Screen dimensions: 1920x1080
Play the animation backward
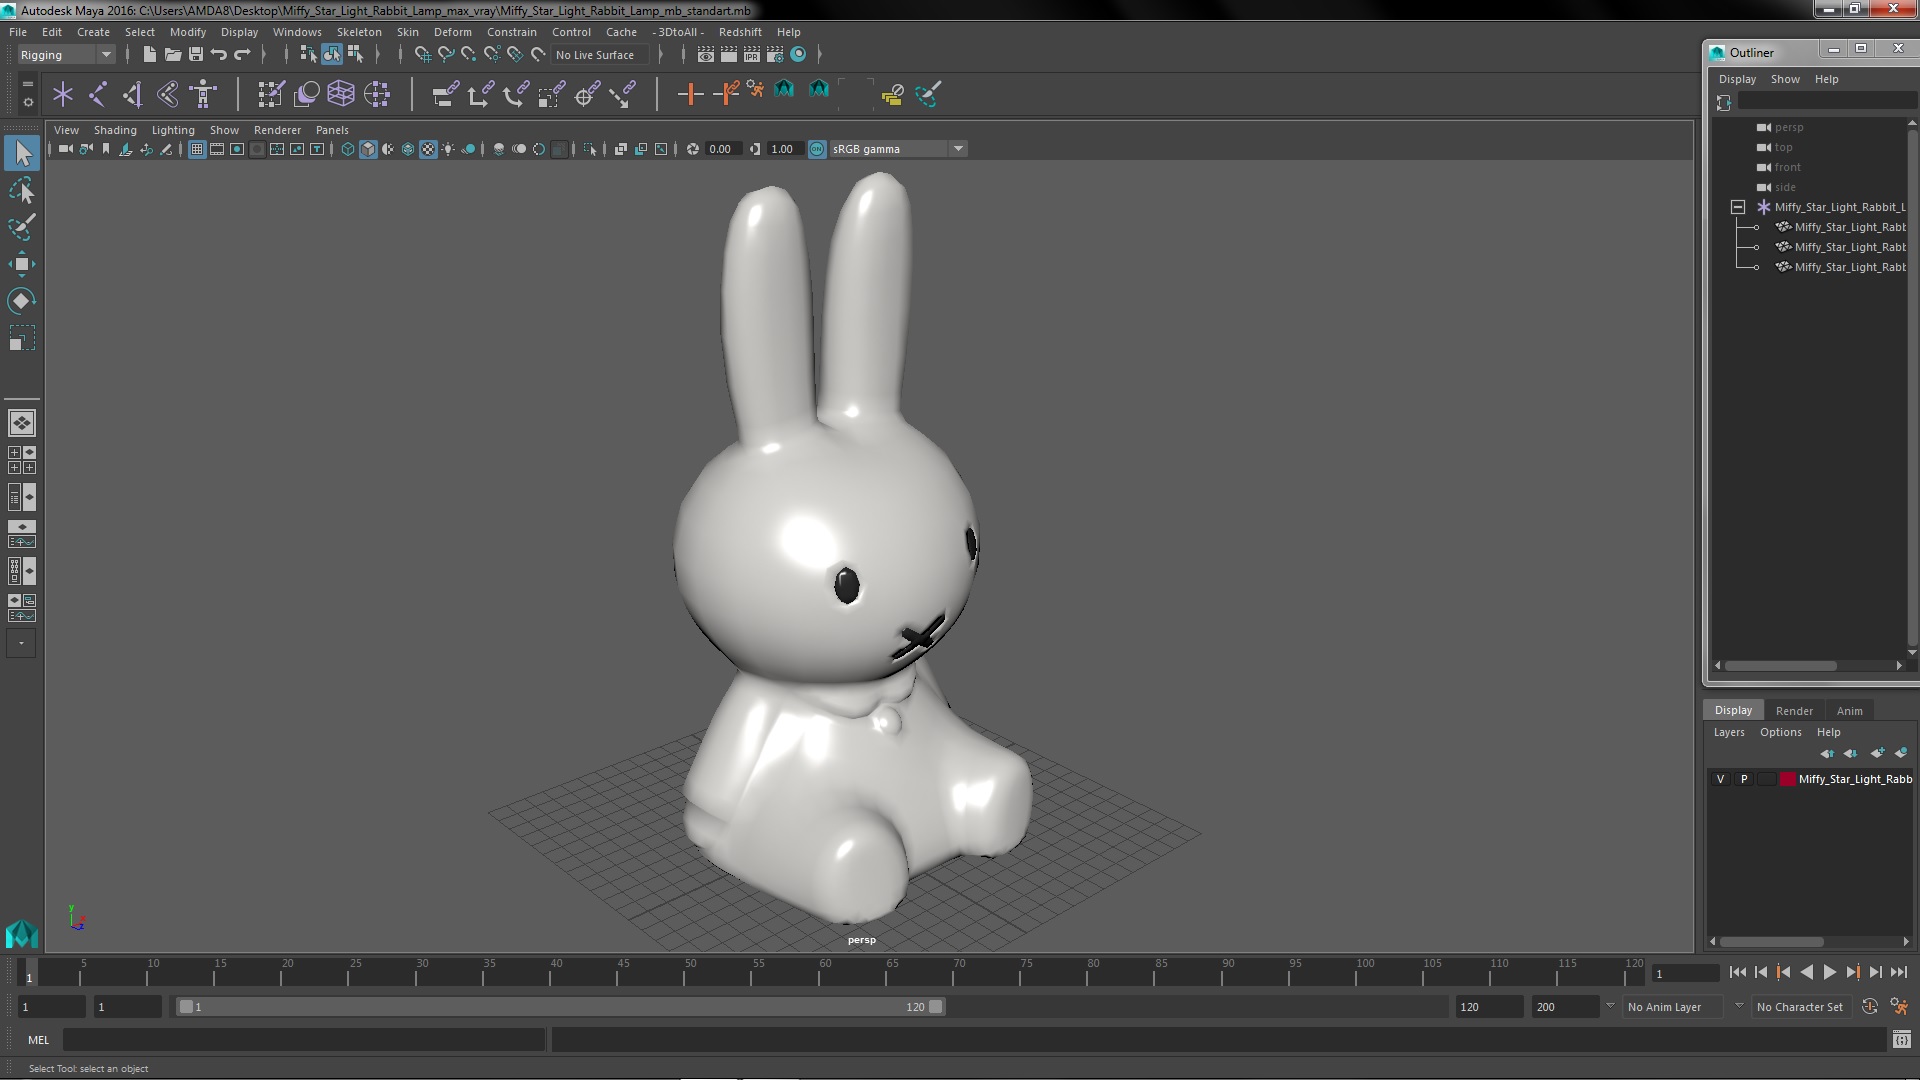[1806, 972]
